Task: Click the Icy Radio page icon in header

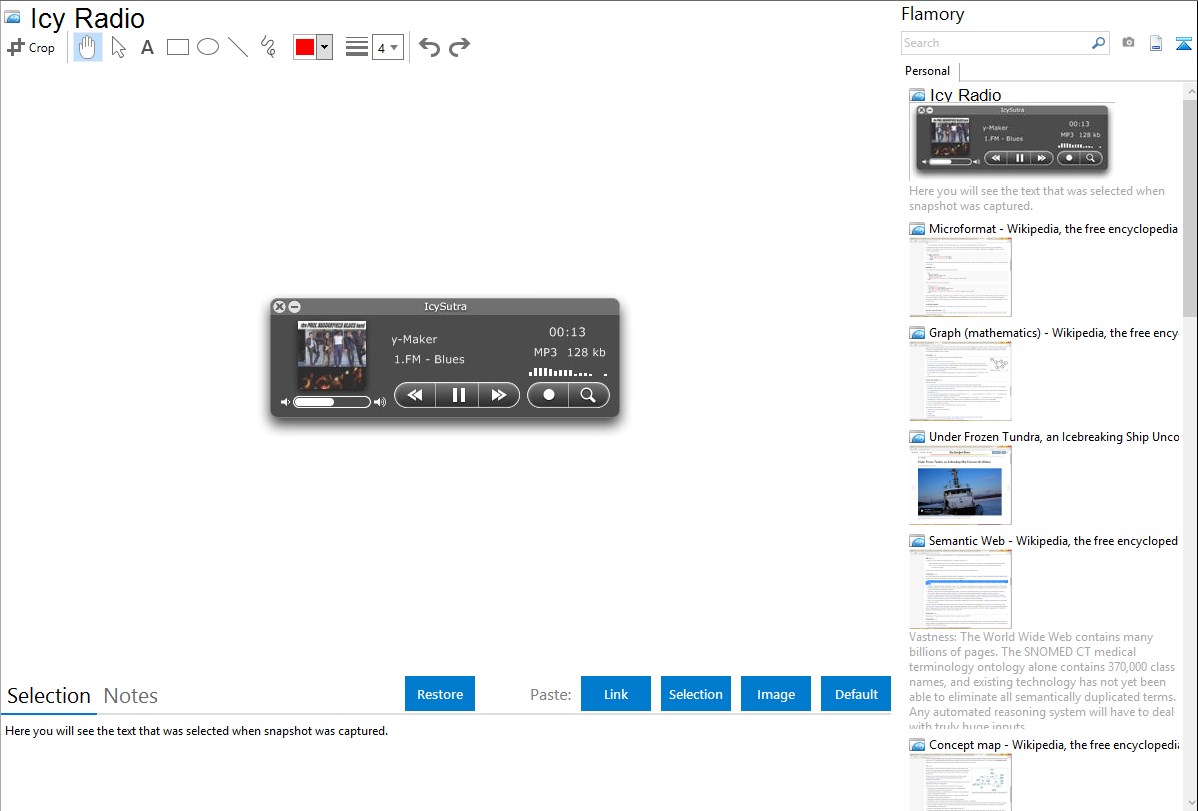Action: tap(13, 18)
